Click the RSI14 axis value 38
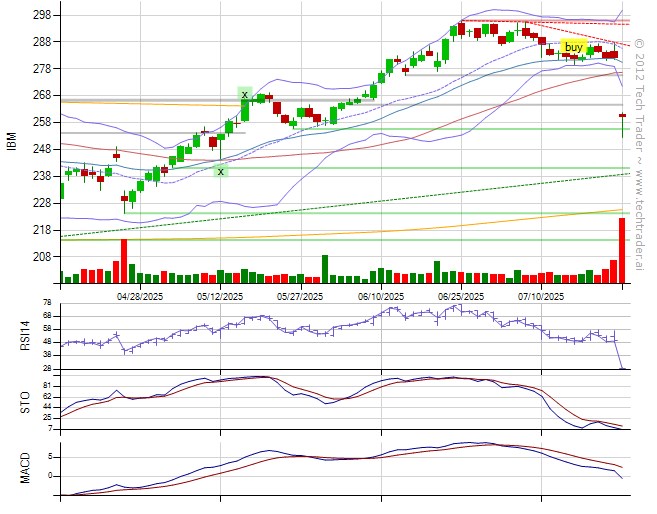The height and width of the screenshot is (514, 657). coord(47,355)
